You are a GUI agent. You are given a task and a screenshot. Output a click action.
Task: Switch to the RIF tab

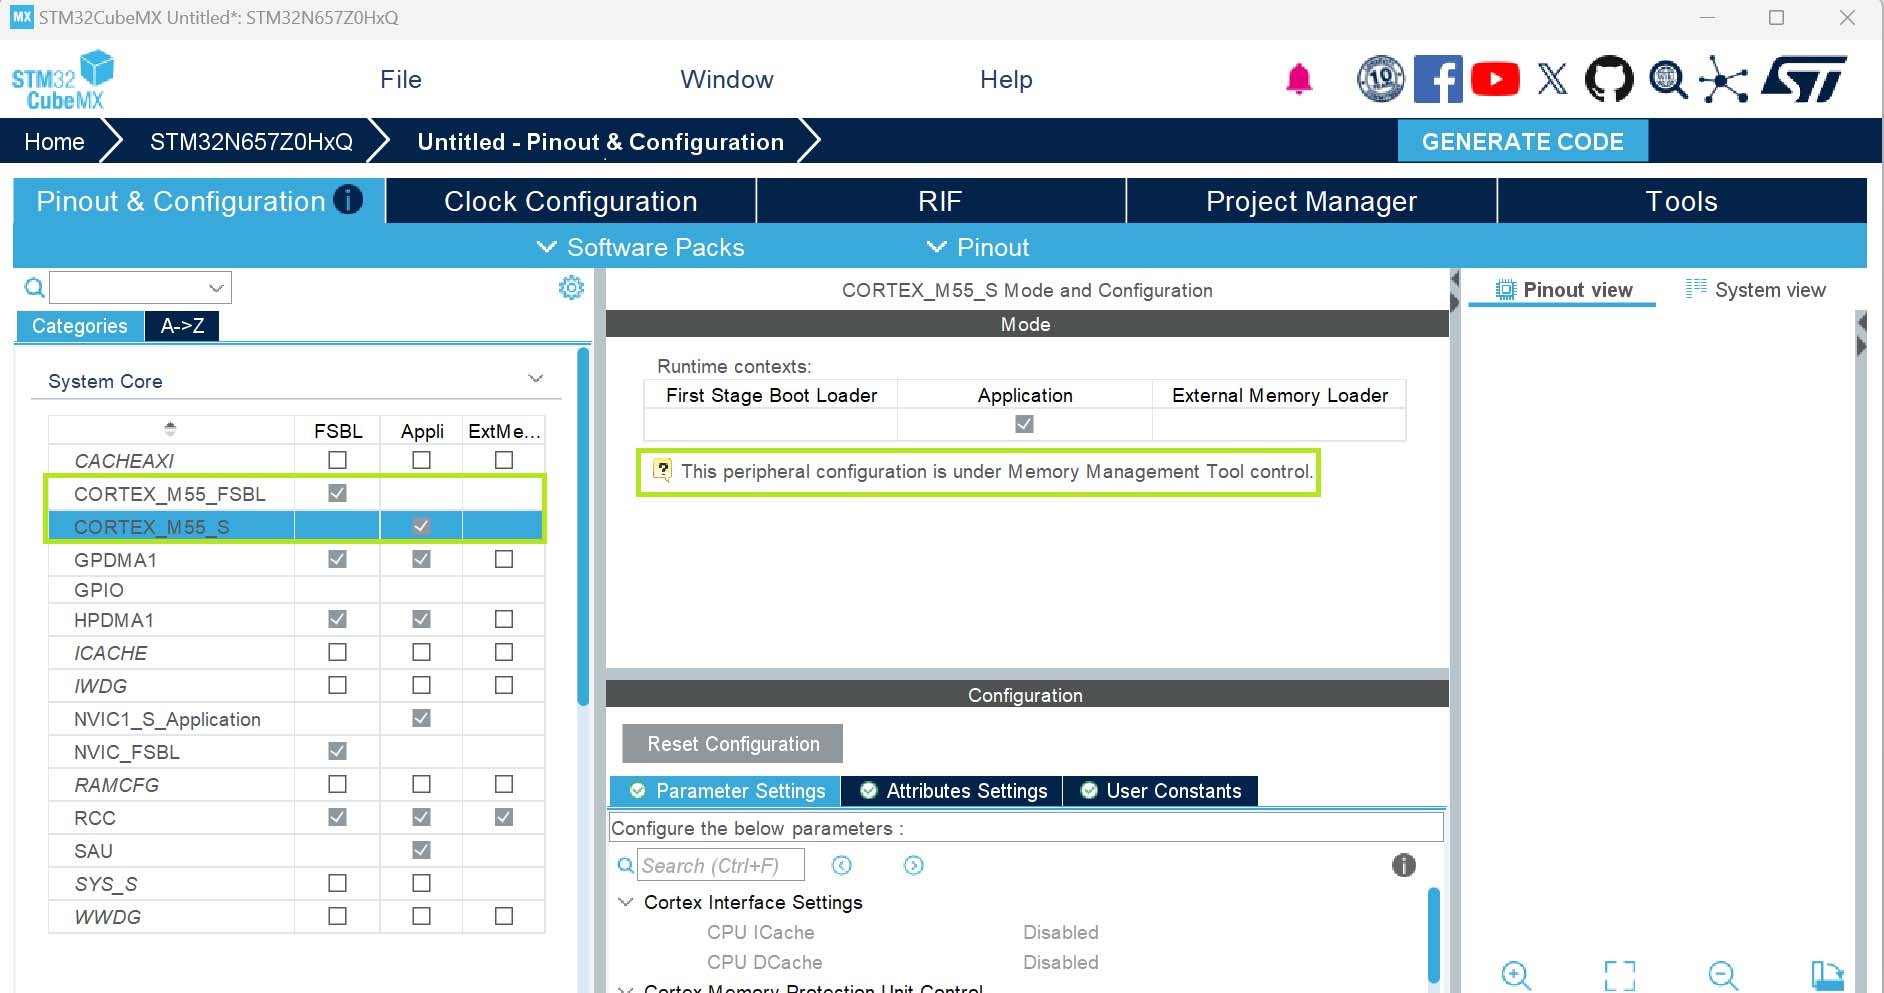[940, 201]
